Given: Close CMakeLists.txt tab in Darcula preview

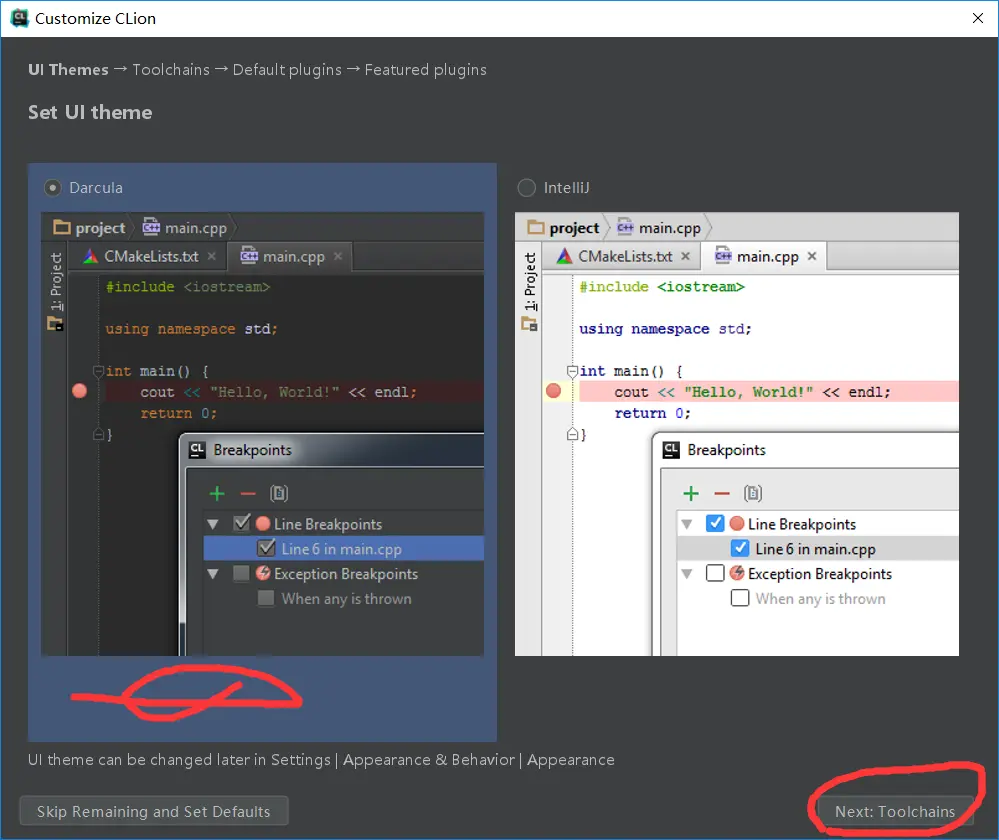Looking at the screenshot, I should pyautogui.click(x=212, y=256).
